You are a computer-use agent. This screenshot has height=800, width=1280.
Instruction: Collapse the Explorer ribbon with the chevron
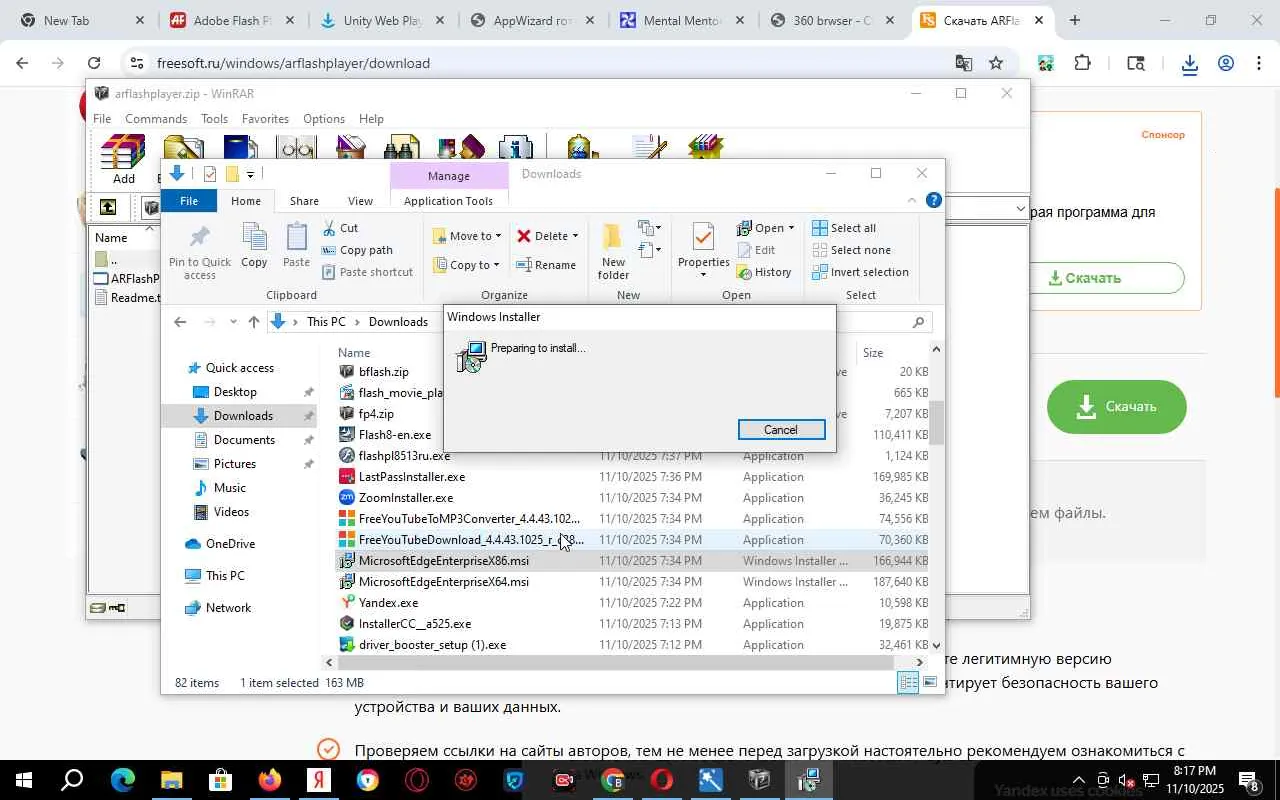(x=911, y=201)
